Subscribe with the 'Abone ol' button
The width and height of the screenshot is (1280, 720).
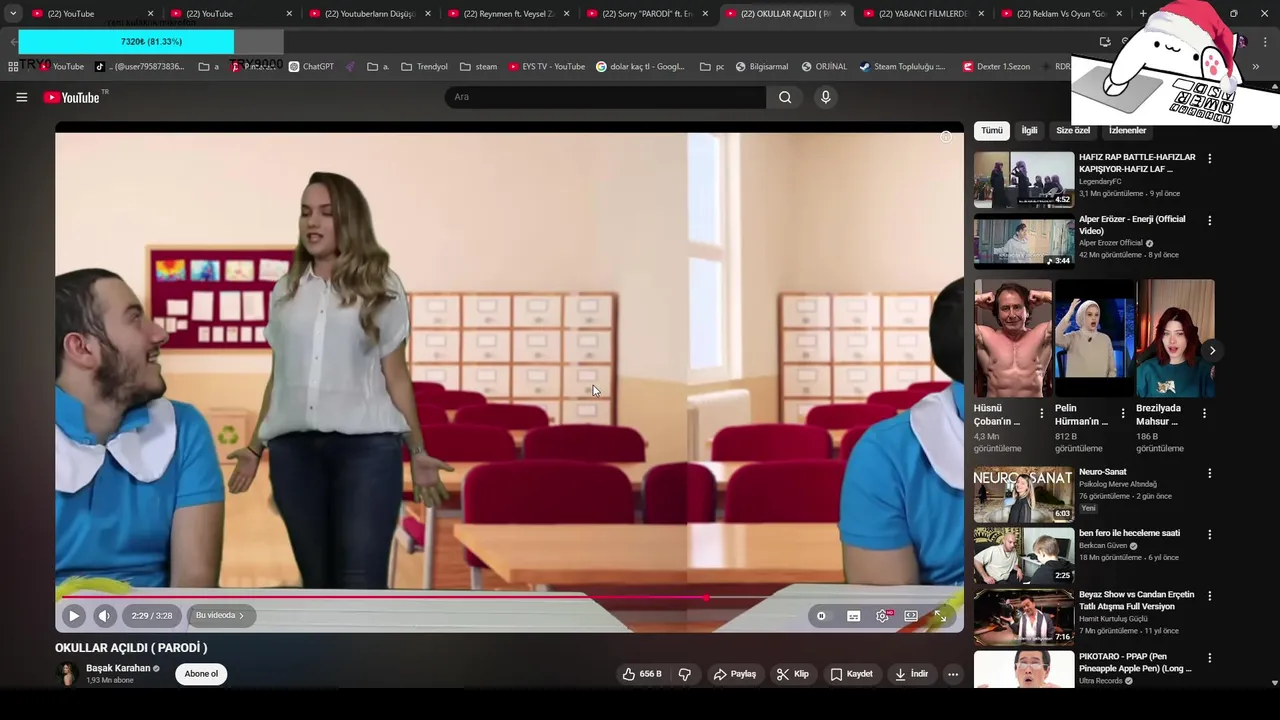click(201, 674)
